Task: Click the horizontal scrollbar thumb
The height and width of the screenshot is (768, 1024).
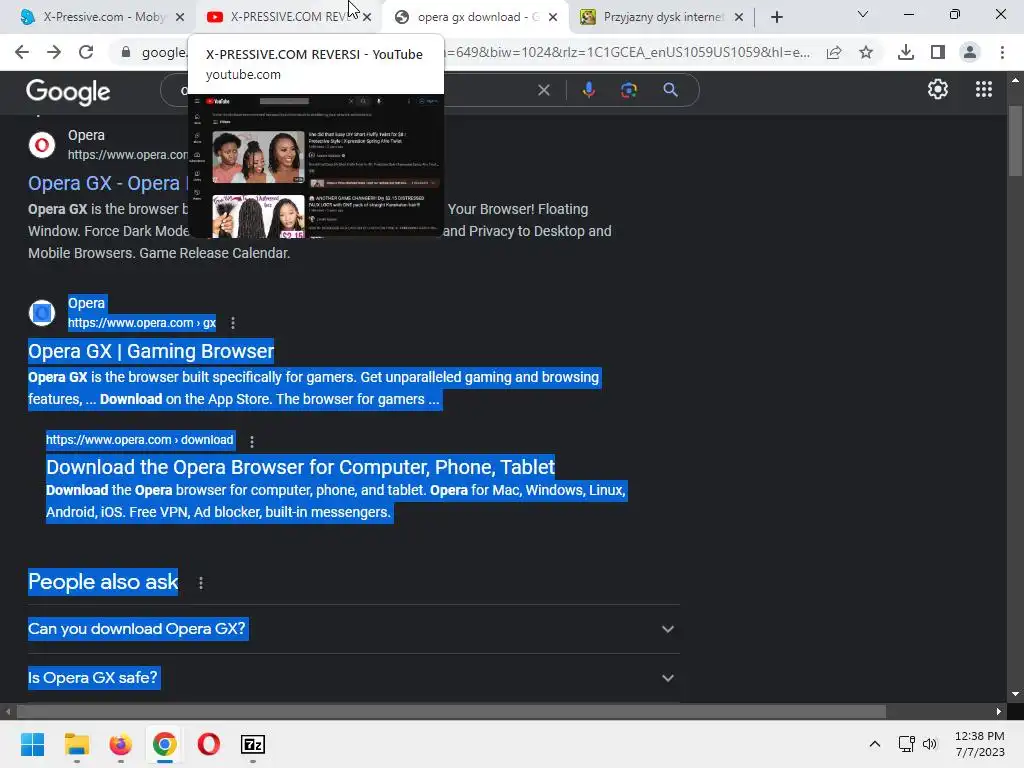Action: 451,711
